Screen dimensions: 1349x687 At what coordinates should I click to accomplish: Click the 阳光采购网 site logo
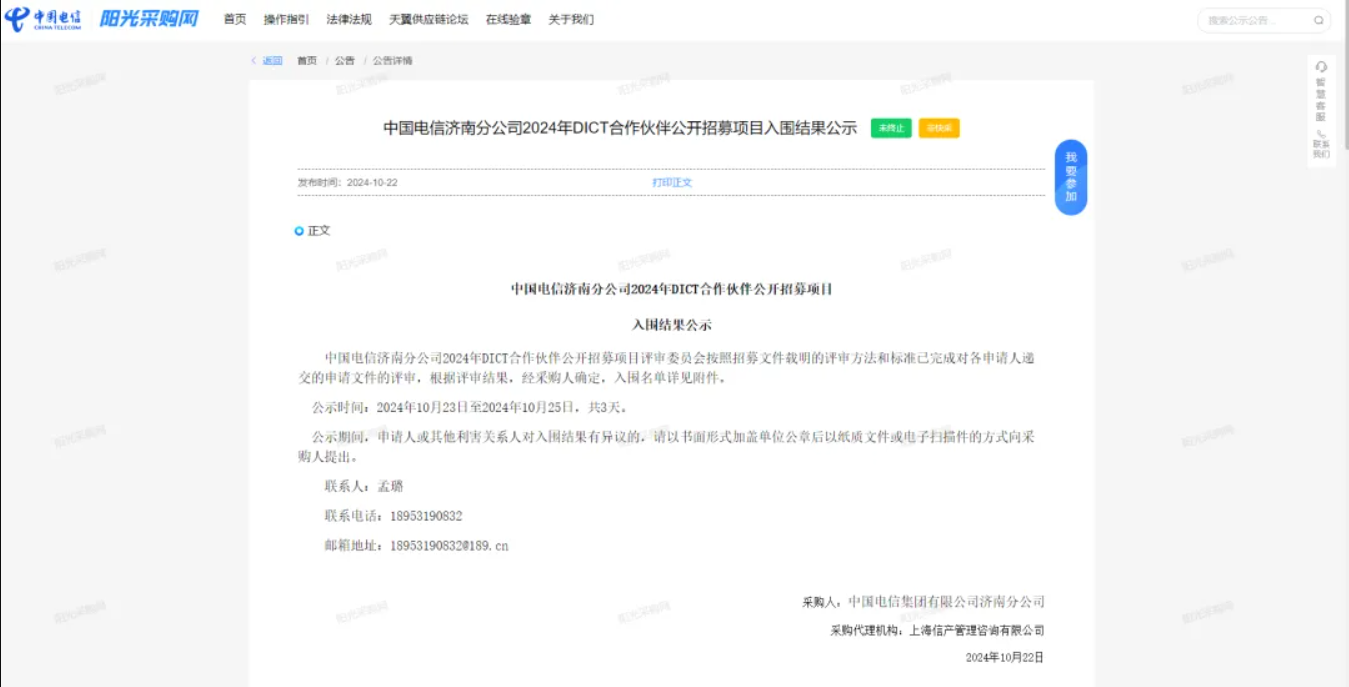[x=148, y=19]
